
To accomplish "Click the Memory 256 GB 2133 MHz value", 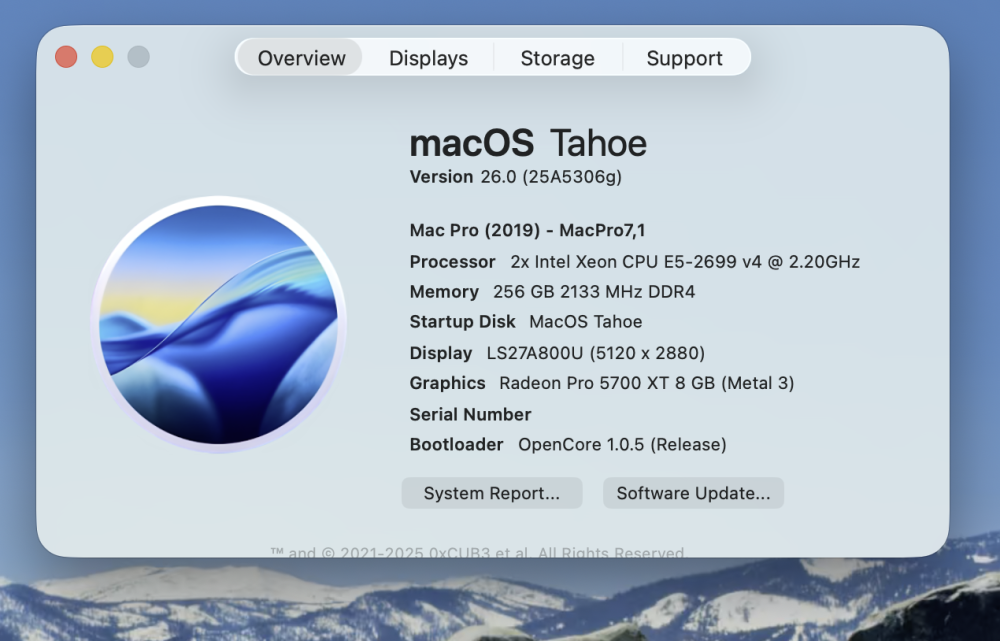I will pos(594,291).
